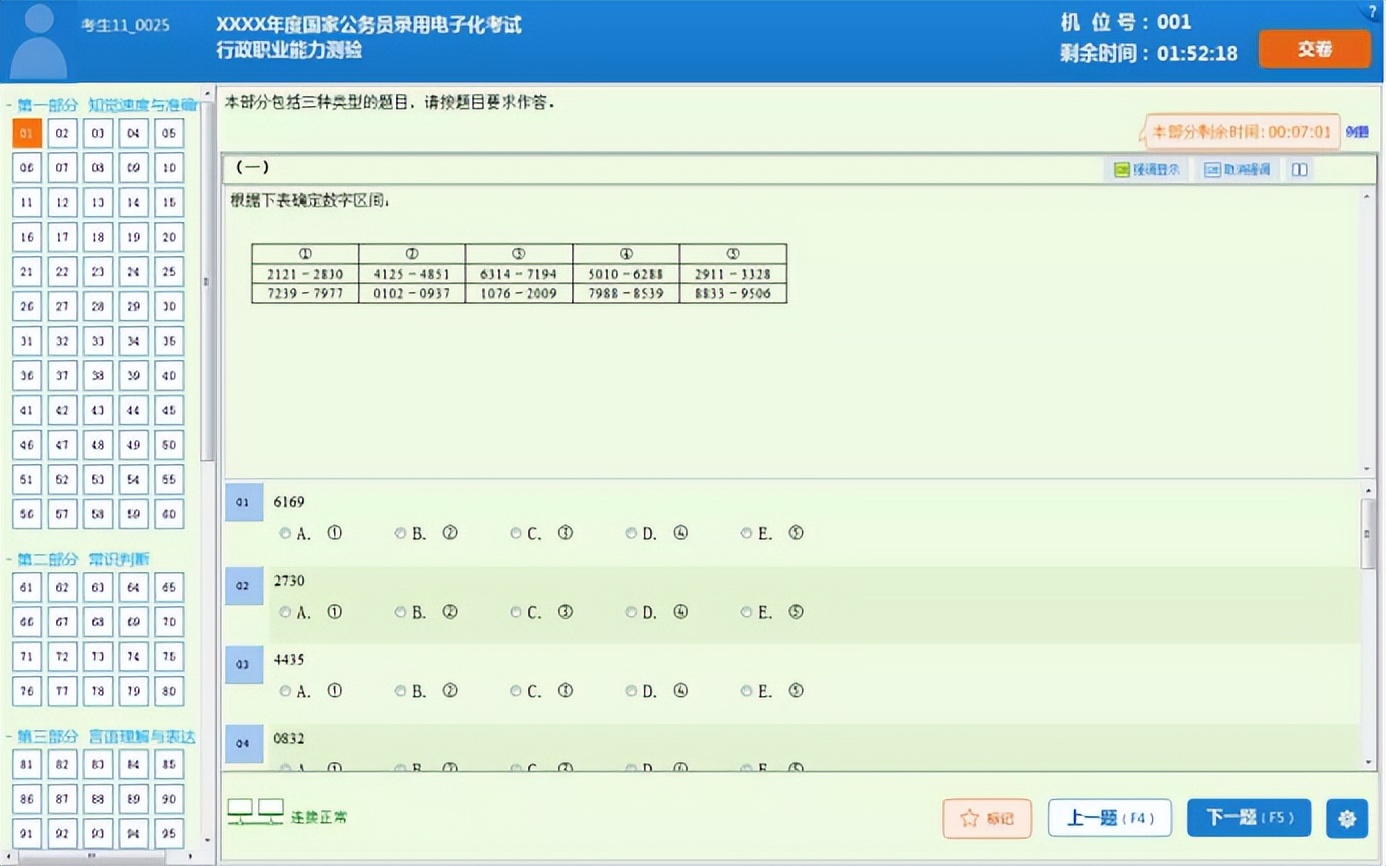
Task: Click the blue 03 question label
Action: [243, 664]
